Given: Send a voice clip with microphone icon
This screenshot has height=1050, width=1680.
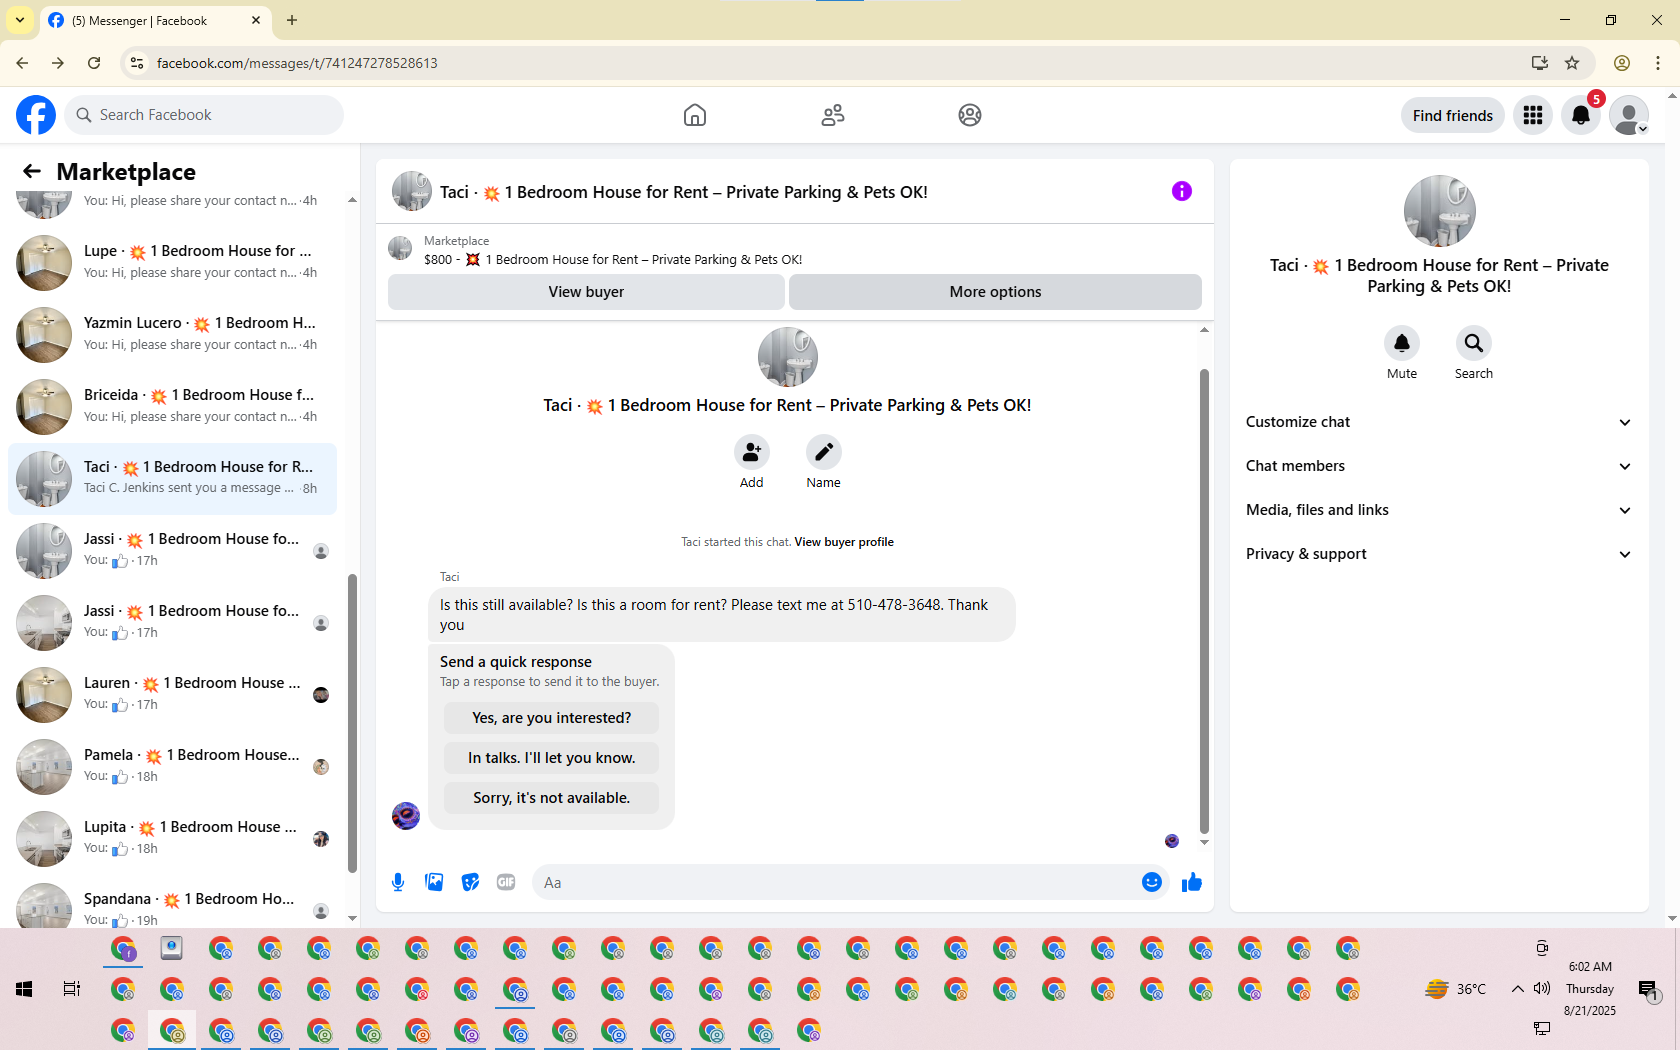Looking at the screenshot, I should [x=398, y=882].
